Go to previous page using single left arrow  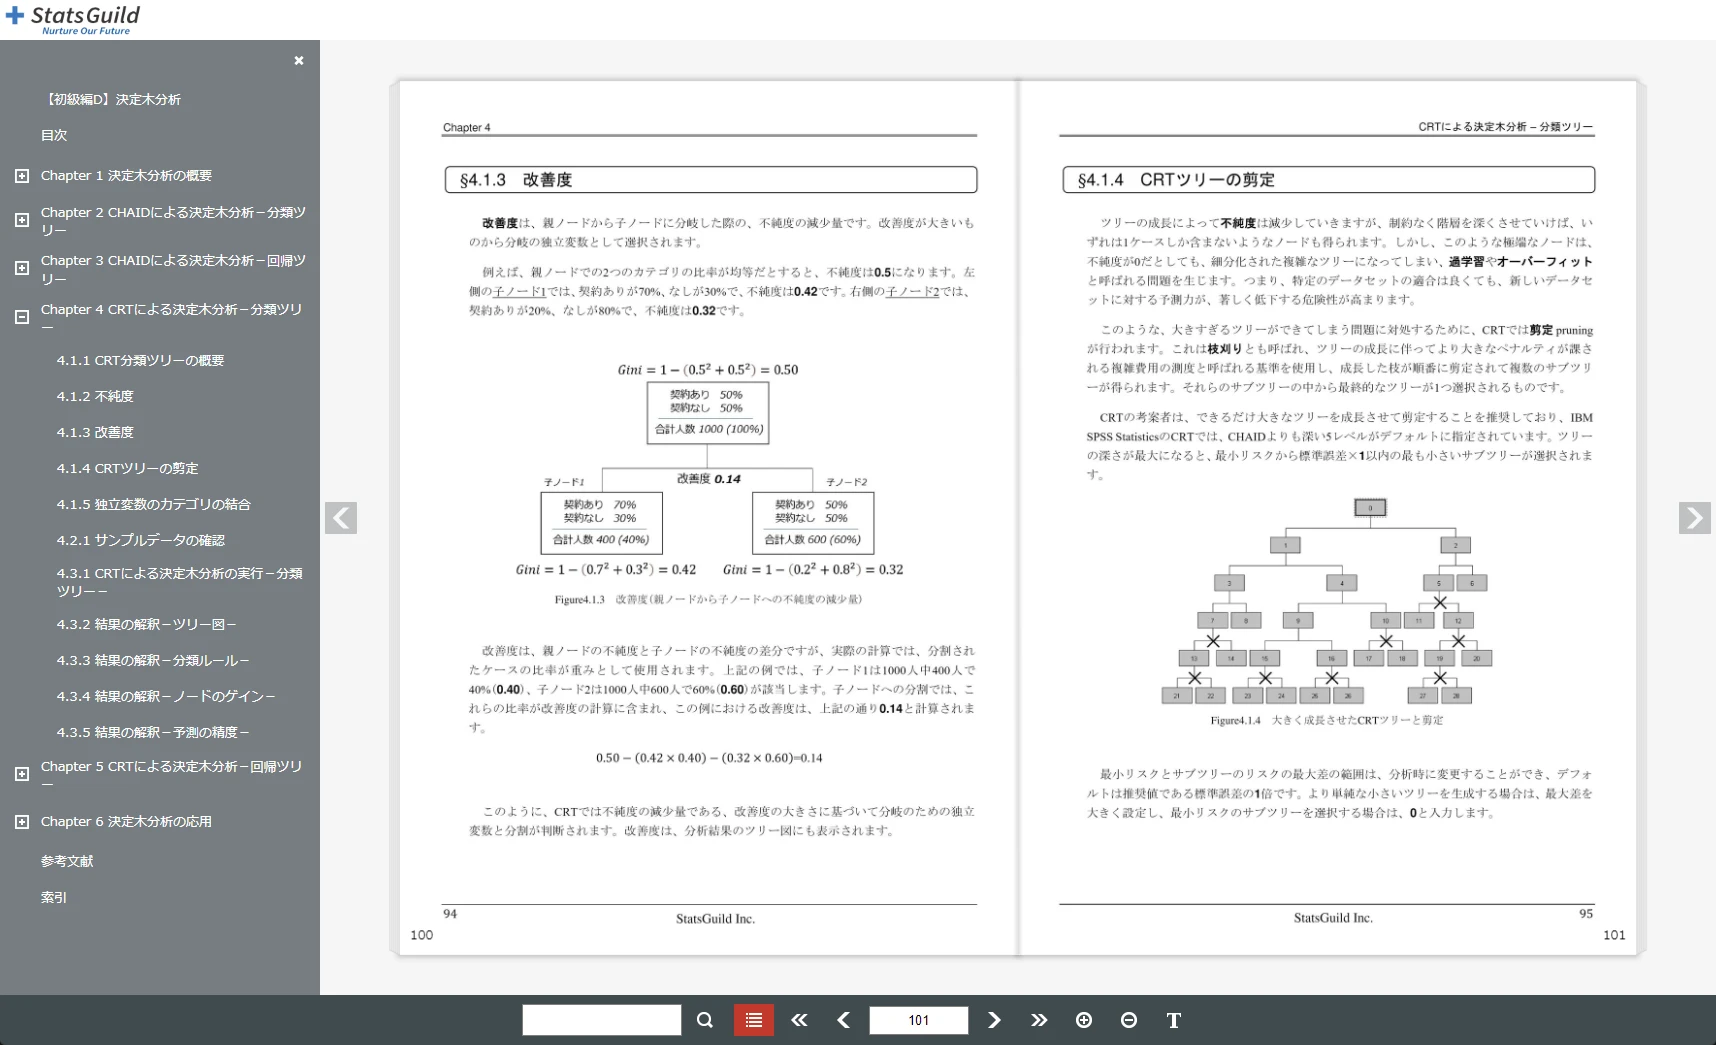(x=844, y=1020)
